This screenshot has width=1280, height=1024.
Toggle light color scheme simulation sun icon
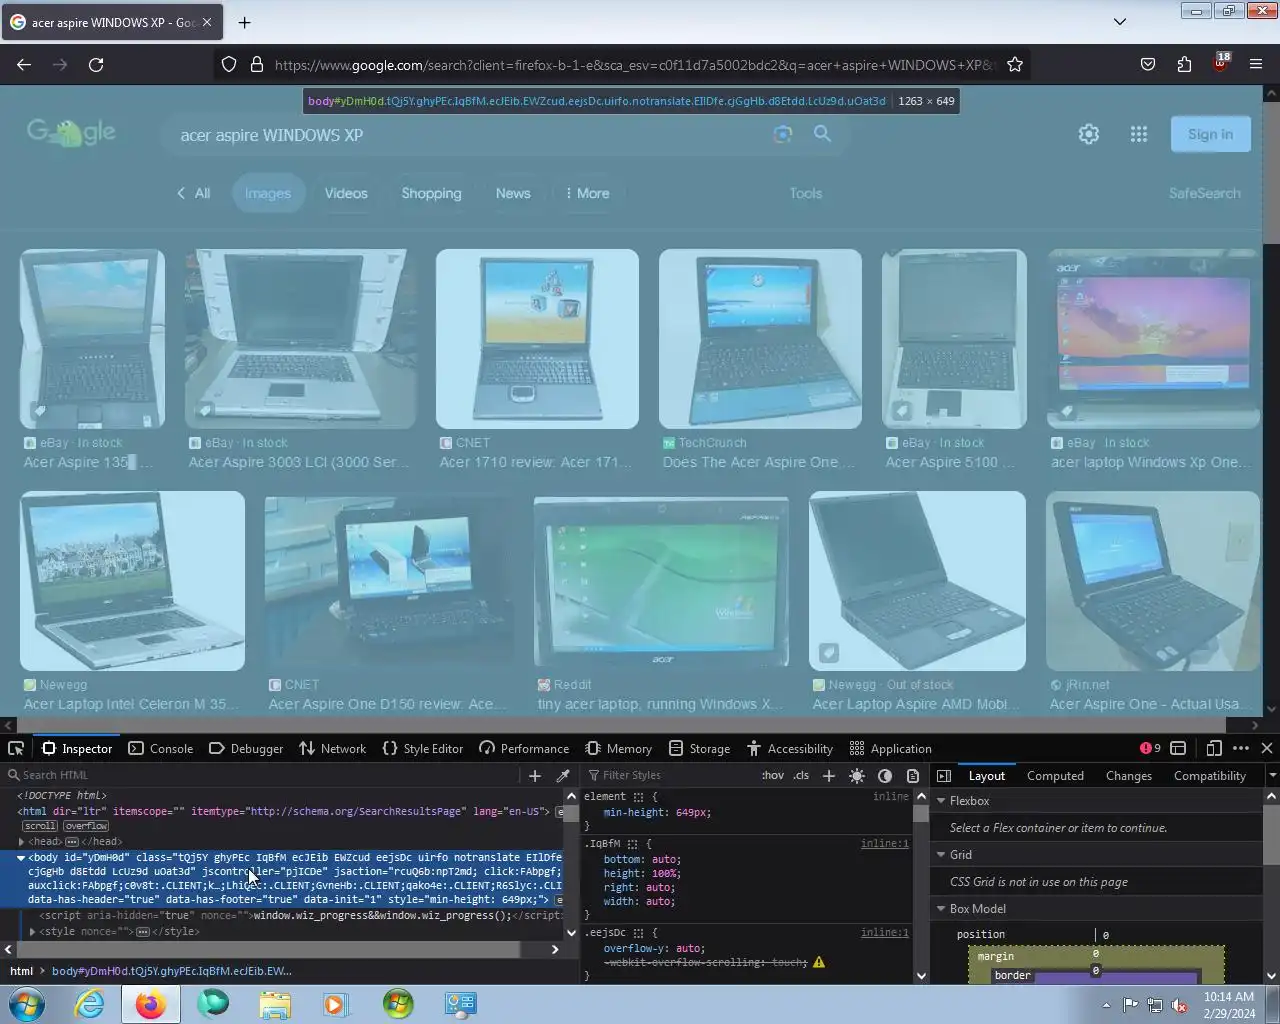(857, 775)
